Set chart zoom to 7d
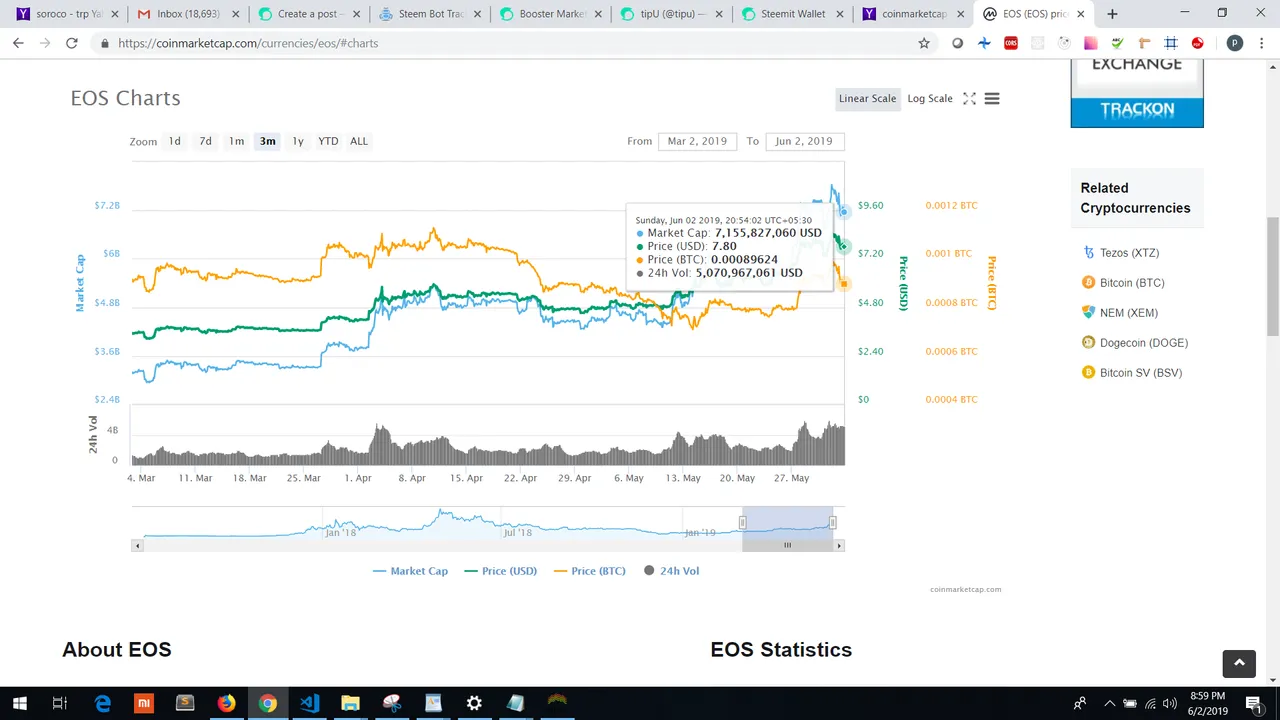 tap(205, 141)
